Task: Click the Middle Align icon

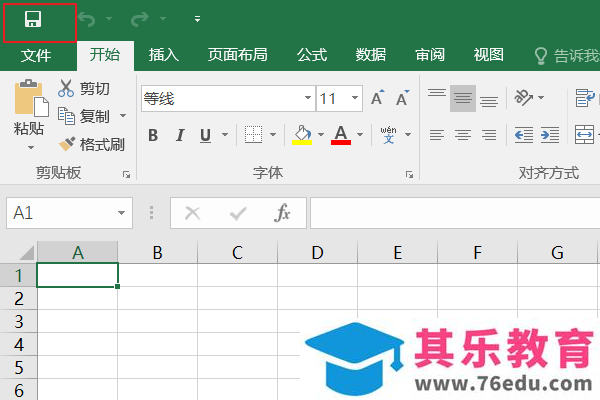Action: tap(463, 98)
